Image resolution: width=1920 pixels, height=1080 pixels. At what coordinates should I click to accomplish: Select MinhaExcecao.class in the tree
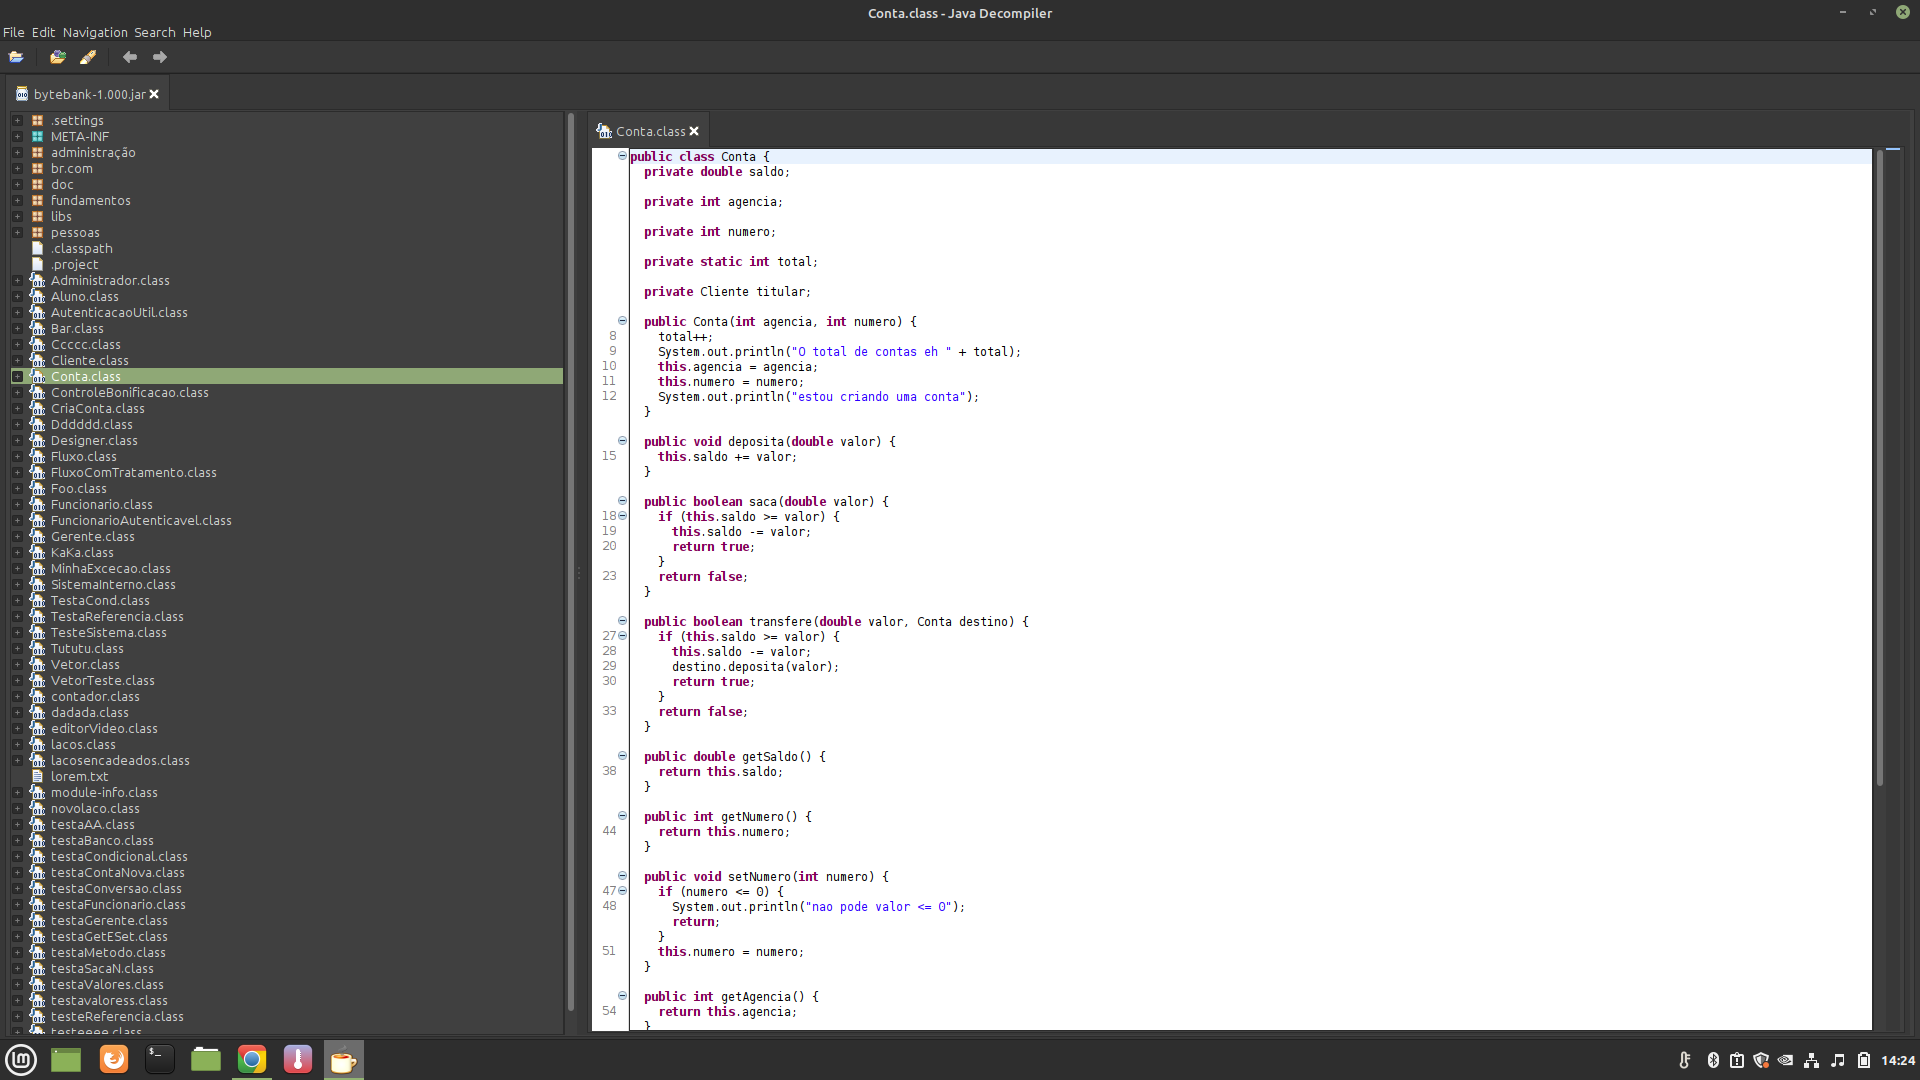(111, 568)
